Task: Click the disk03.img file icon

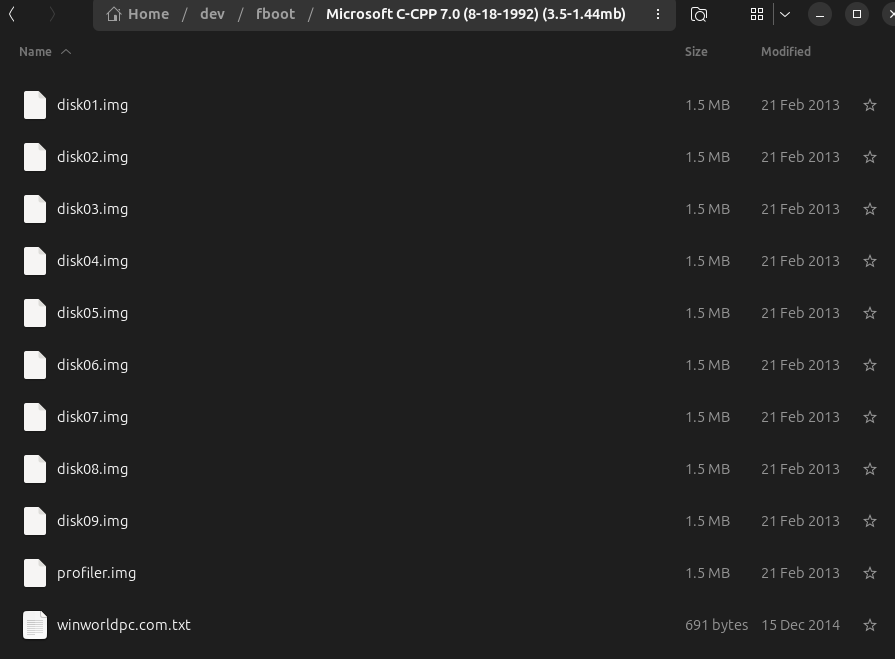Action: tap(35, 209)
